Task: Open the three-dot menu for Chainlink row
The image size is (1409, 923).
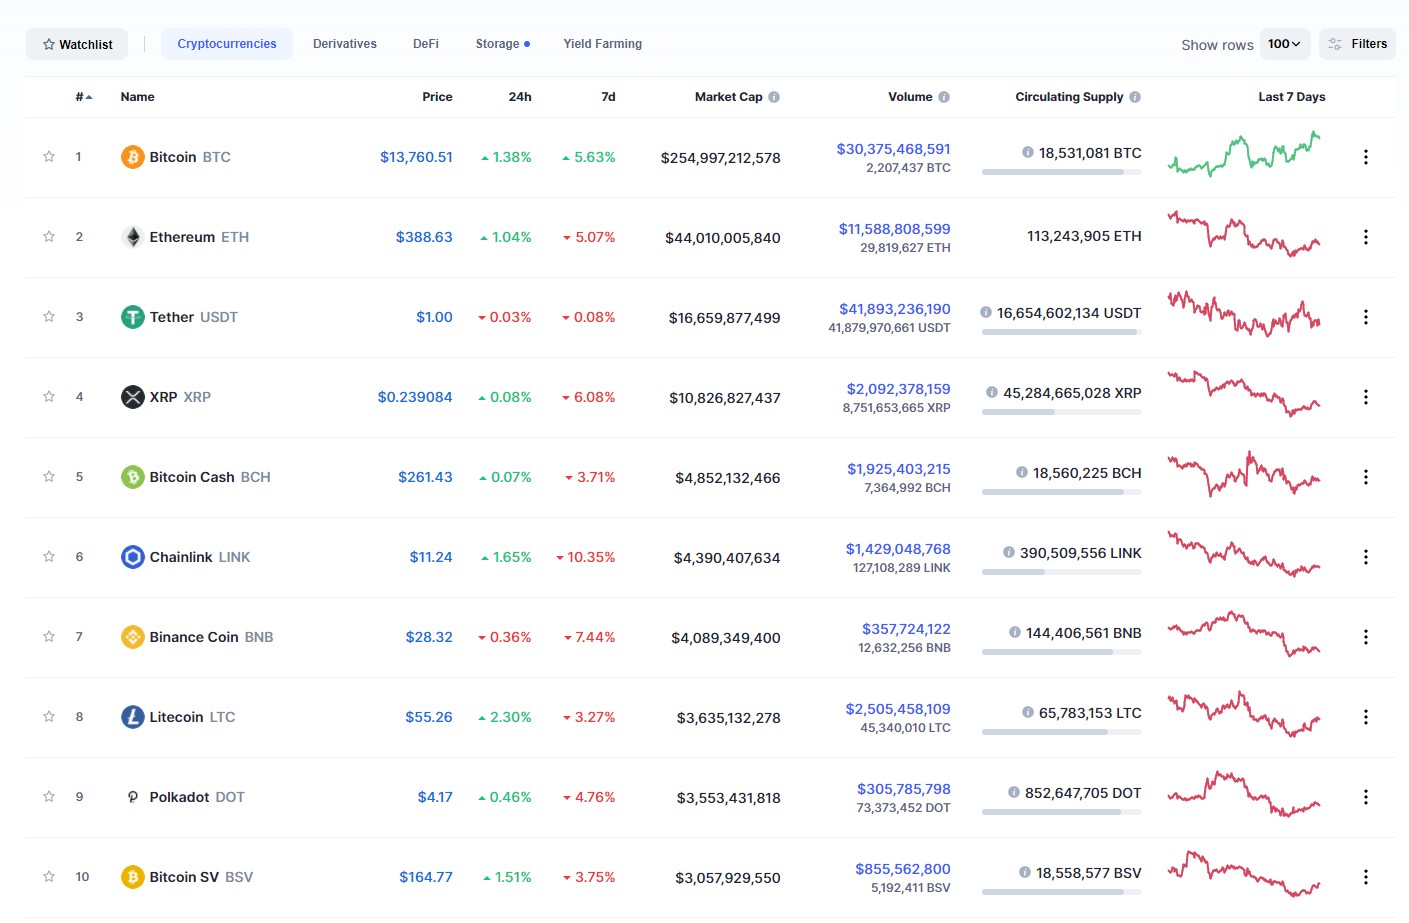Action: click(1365, 557)
